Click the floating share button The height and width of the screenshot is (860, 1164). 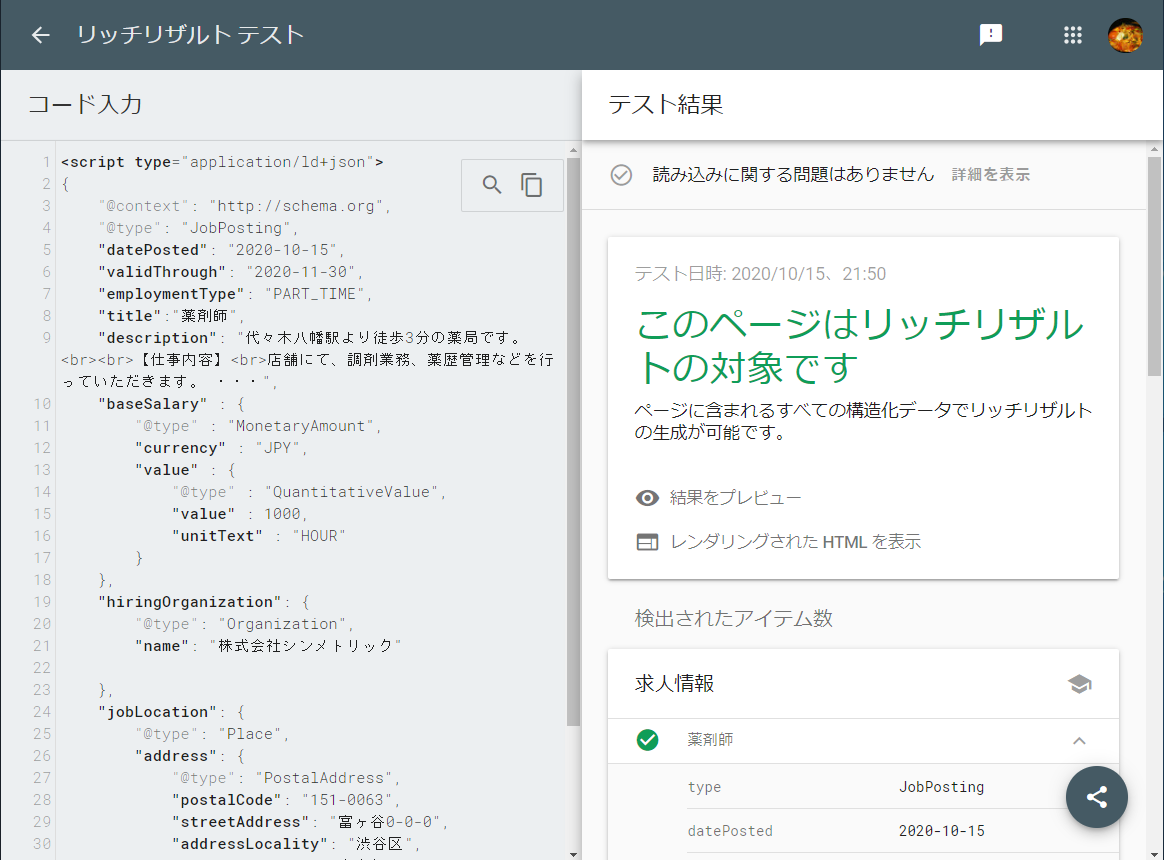1096,797
